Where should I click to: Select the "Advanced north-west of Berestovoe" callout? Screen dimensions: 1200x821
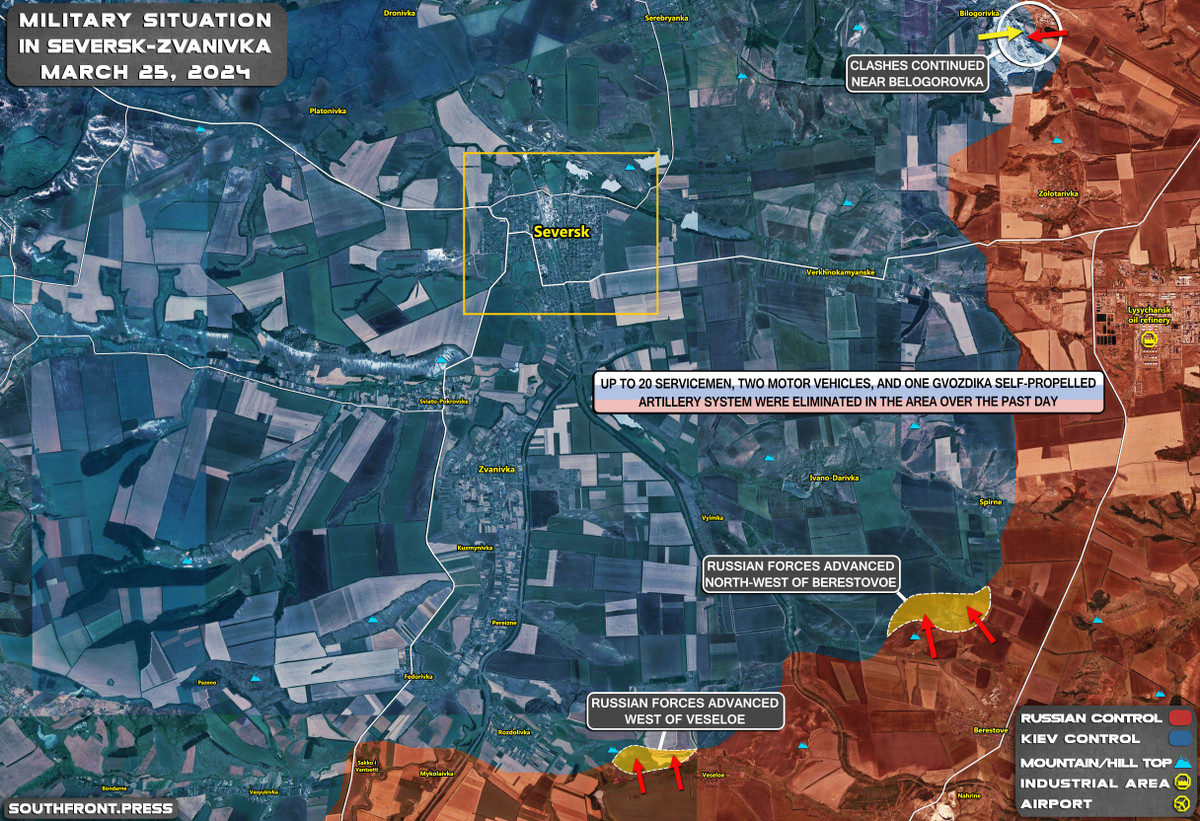pos(800,574)
